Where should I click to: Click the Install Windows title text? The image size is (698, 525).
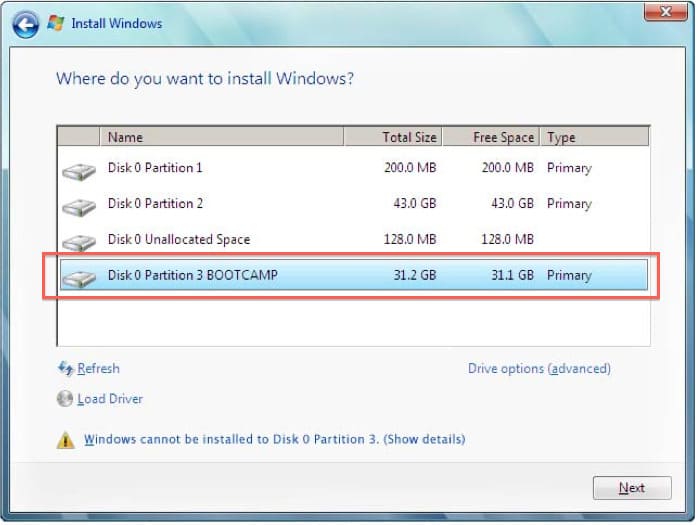tap(117, 23)
